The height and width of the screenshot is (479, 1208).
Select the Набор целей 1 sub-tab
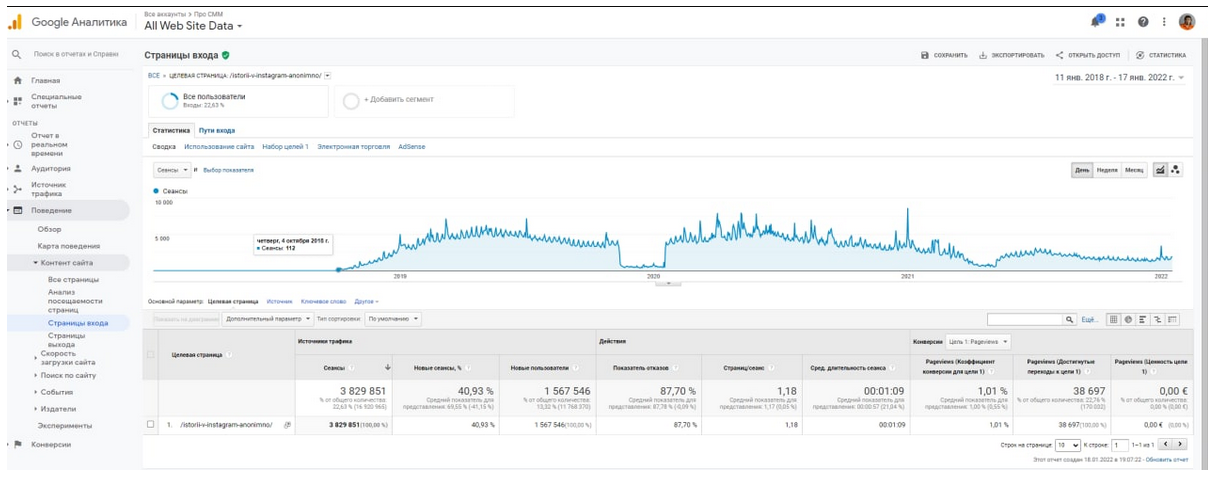point(285,147)
